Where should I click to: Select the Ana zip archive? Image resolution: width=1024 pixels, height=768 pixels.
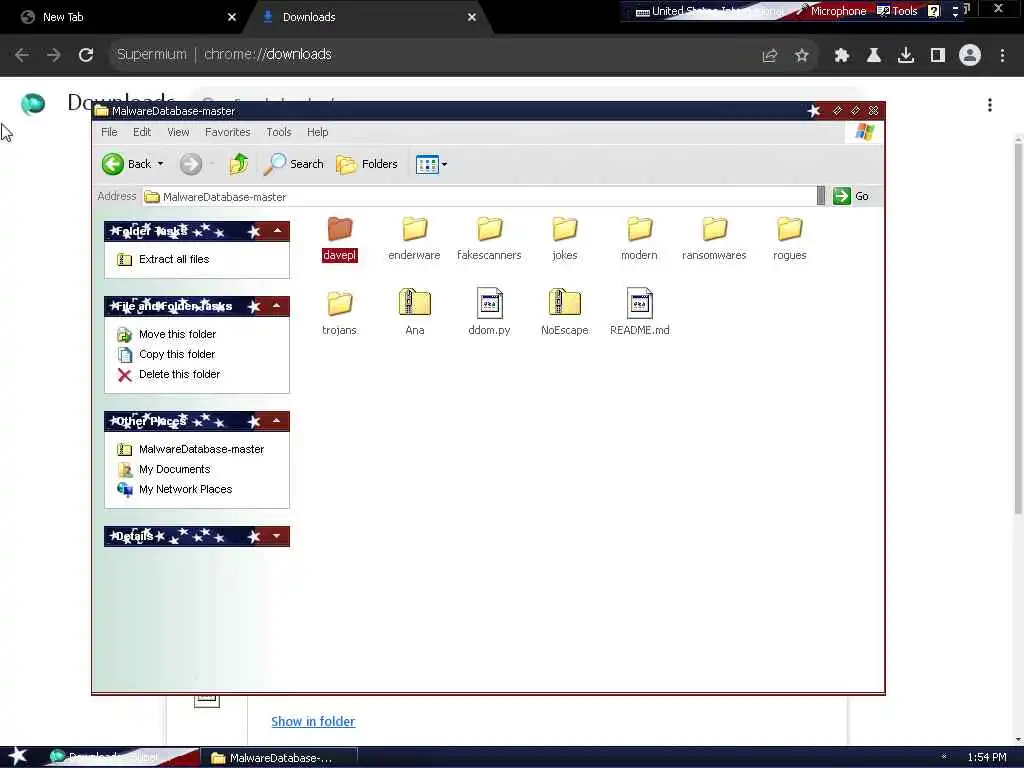tap(415, 313)
